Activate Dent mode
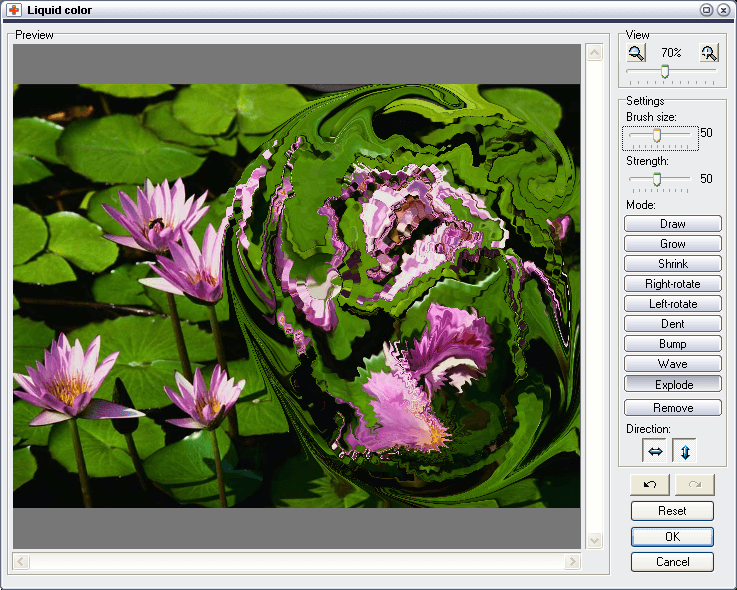 click(x=673, y=324)
